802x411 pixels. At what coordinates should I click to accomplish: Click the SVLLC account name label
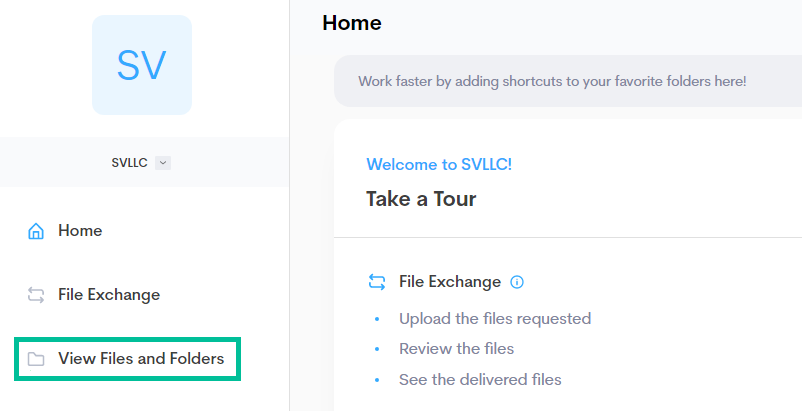coord(129,163)
